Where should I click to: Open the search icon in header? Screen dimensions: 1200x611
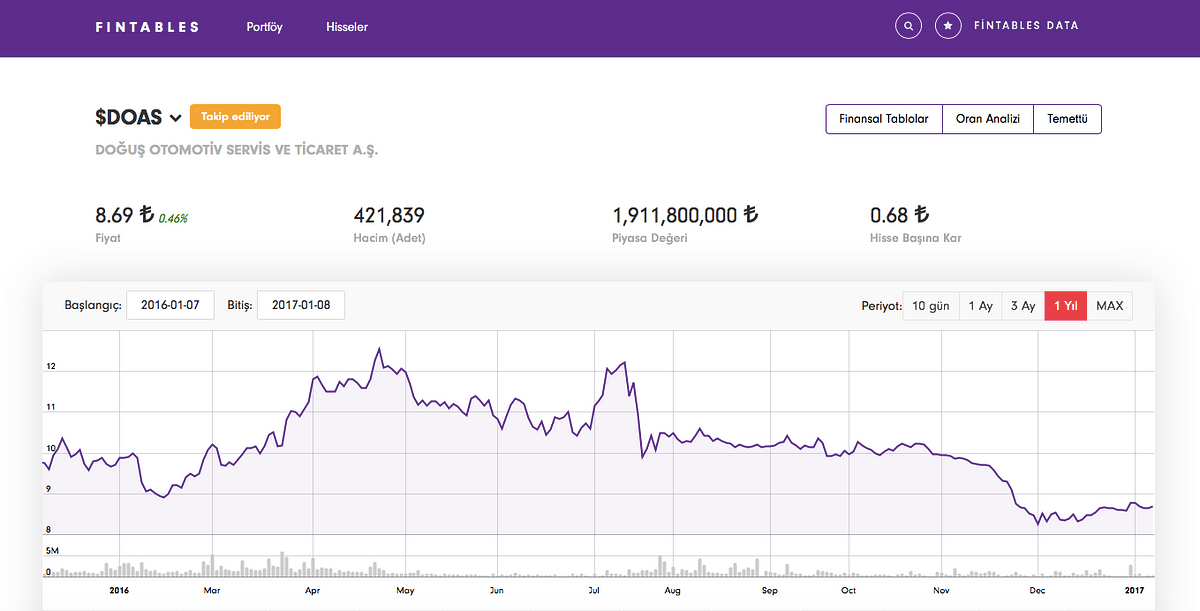[x=908, y=26]
